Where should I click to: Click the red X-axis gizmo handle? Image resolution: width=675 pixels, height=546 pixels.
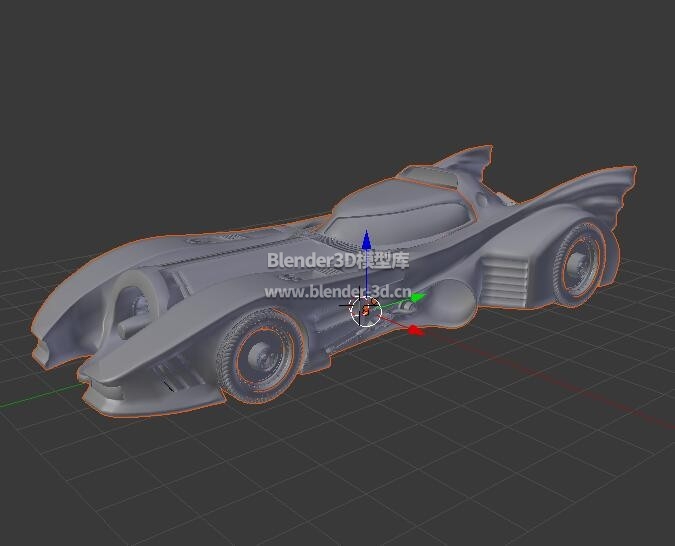pyautogui.click(x=415, y=330)
